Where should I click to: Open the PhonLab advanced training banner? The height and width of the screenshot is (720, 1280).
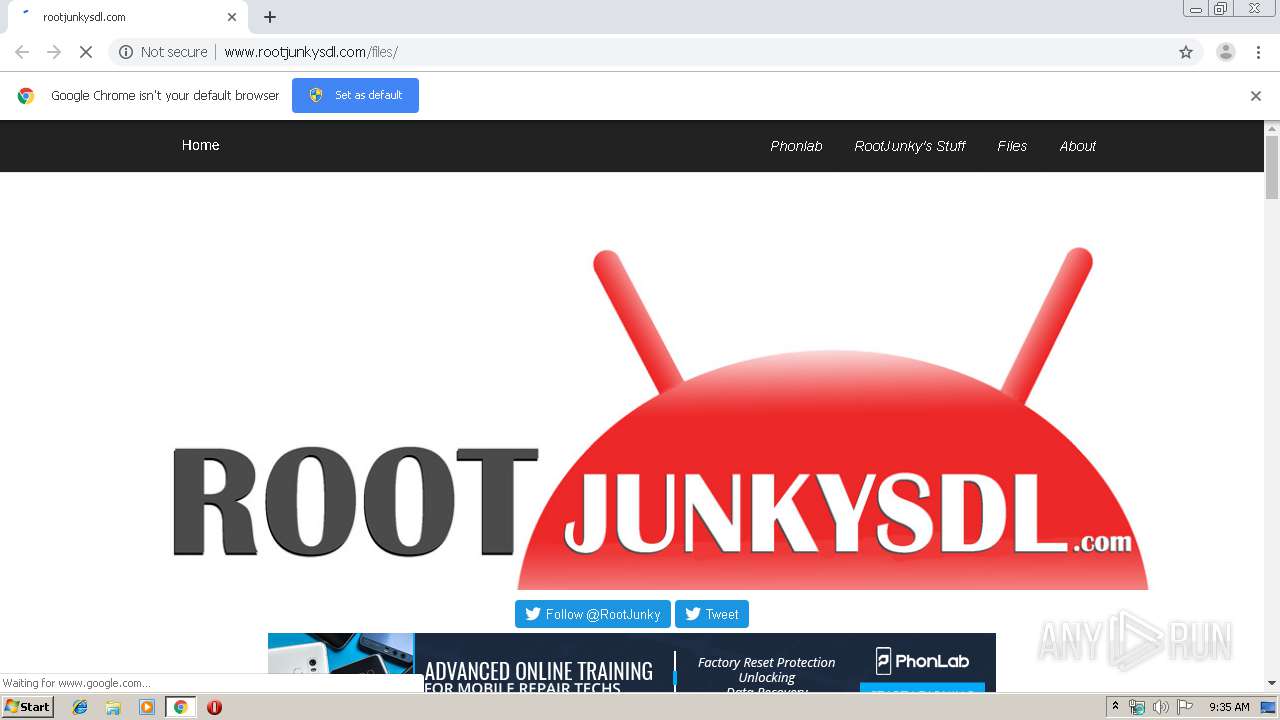(632, 662)
